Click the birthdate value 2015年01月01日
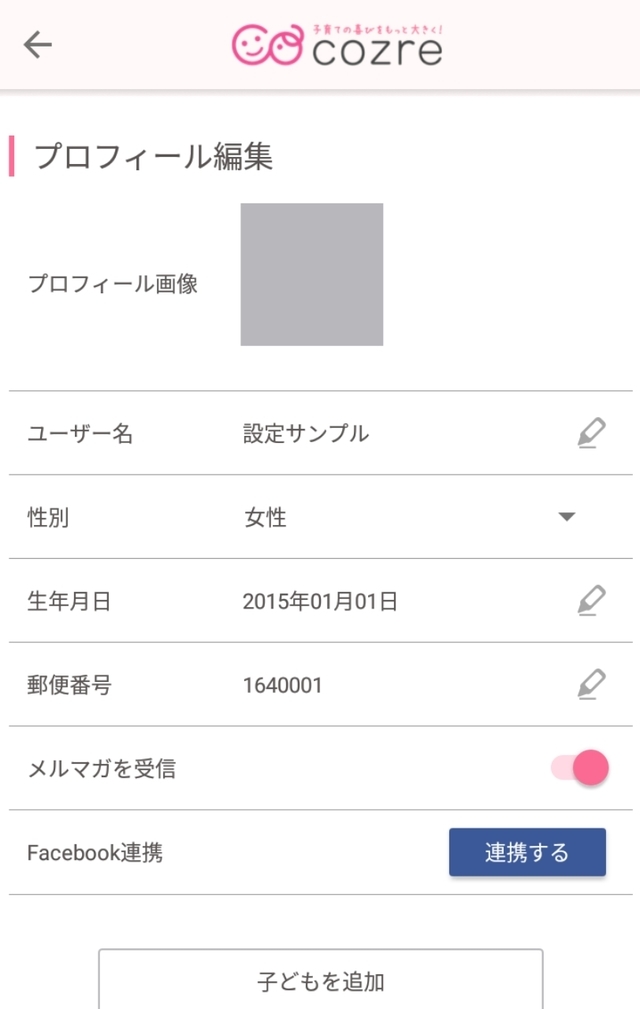The image size is (640, 1009). tap(320, 601)
